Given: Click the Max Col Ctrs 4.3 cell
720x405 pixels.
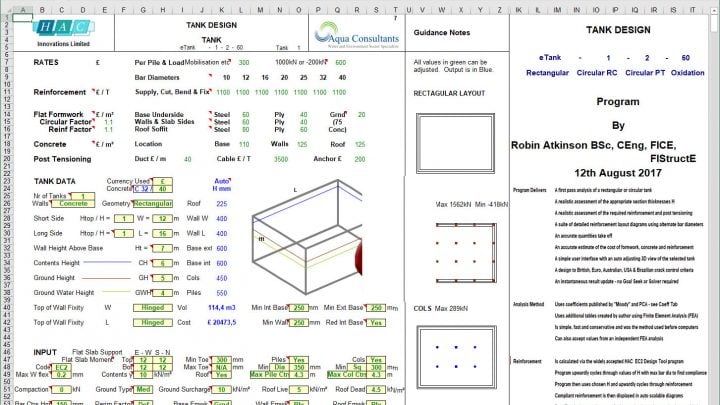Looking at the screenshot, I should (376, 375).
